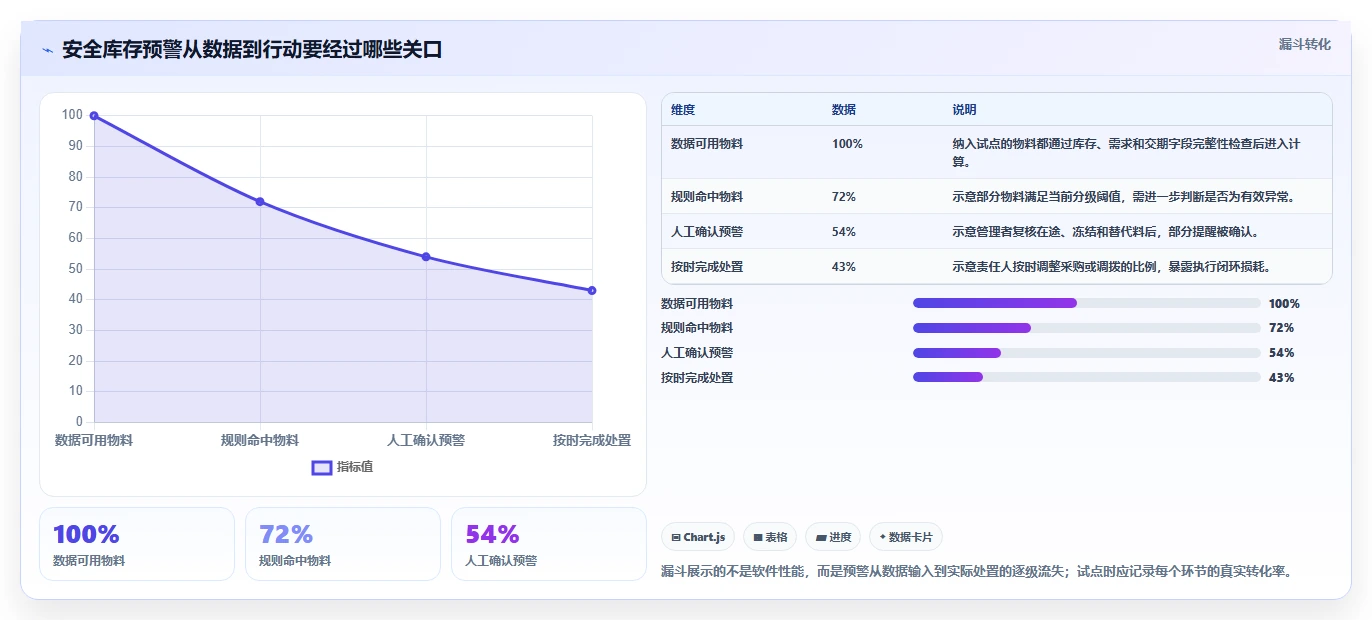Image resolution: width=1372 pixels, height=620 pixels.
Task: Click y-axis value 100
Action: coord(72,115)
